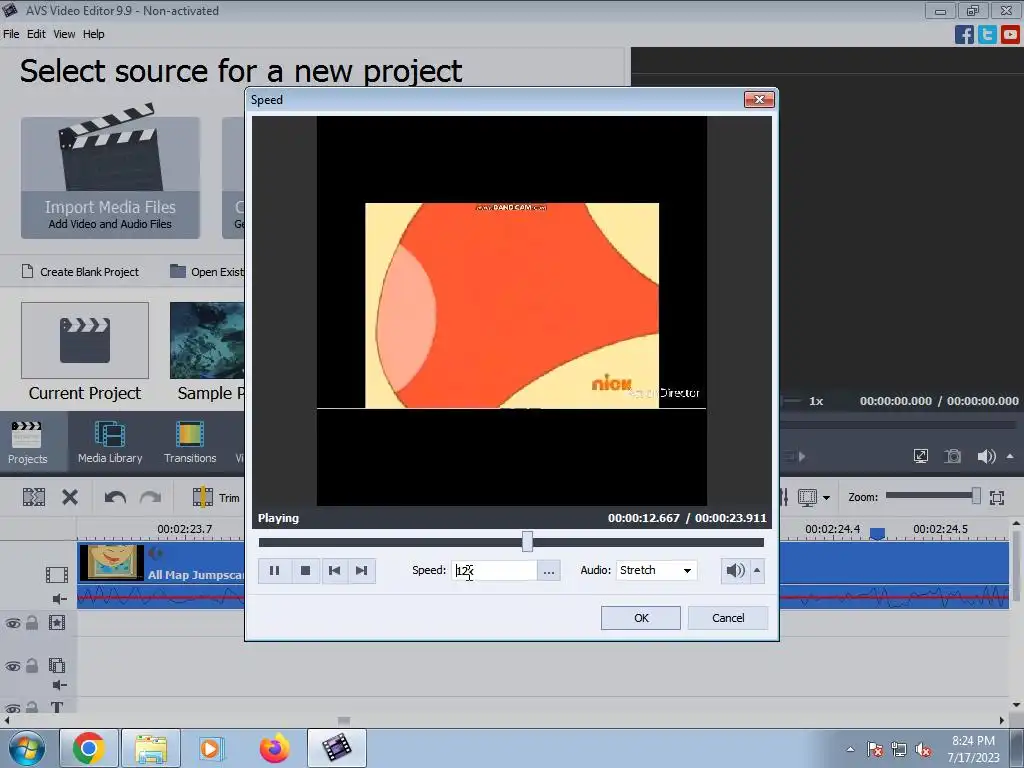The height and width of the screenshot is (768, 1024).
Task: Mute the overlay track audio
Action: click(59, 685)
